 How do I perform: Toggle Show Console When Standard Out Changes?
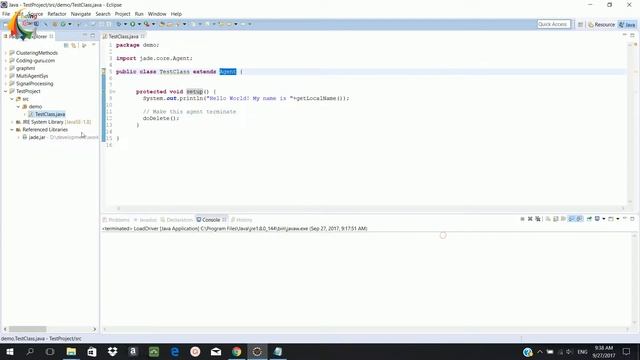coord(571,219)
